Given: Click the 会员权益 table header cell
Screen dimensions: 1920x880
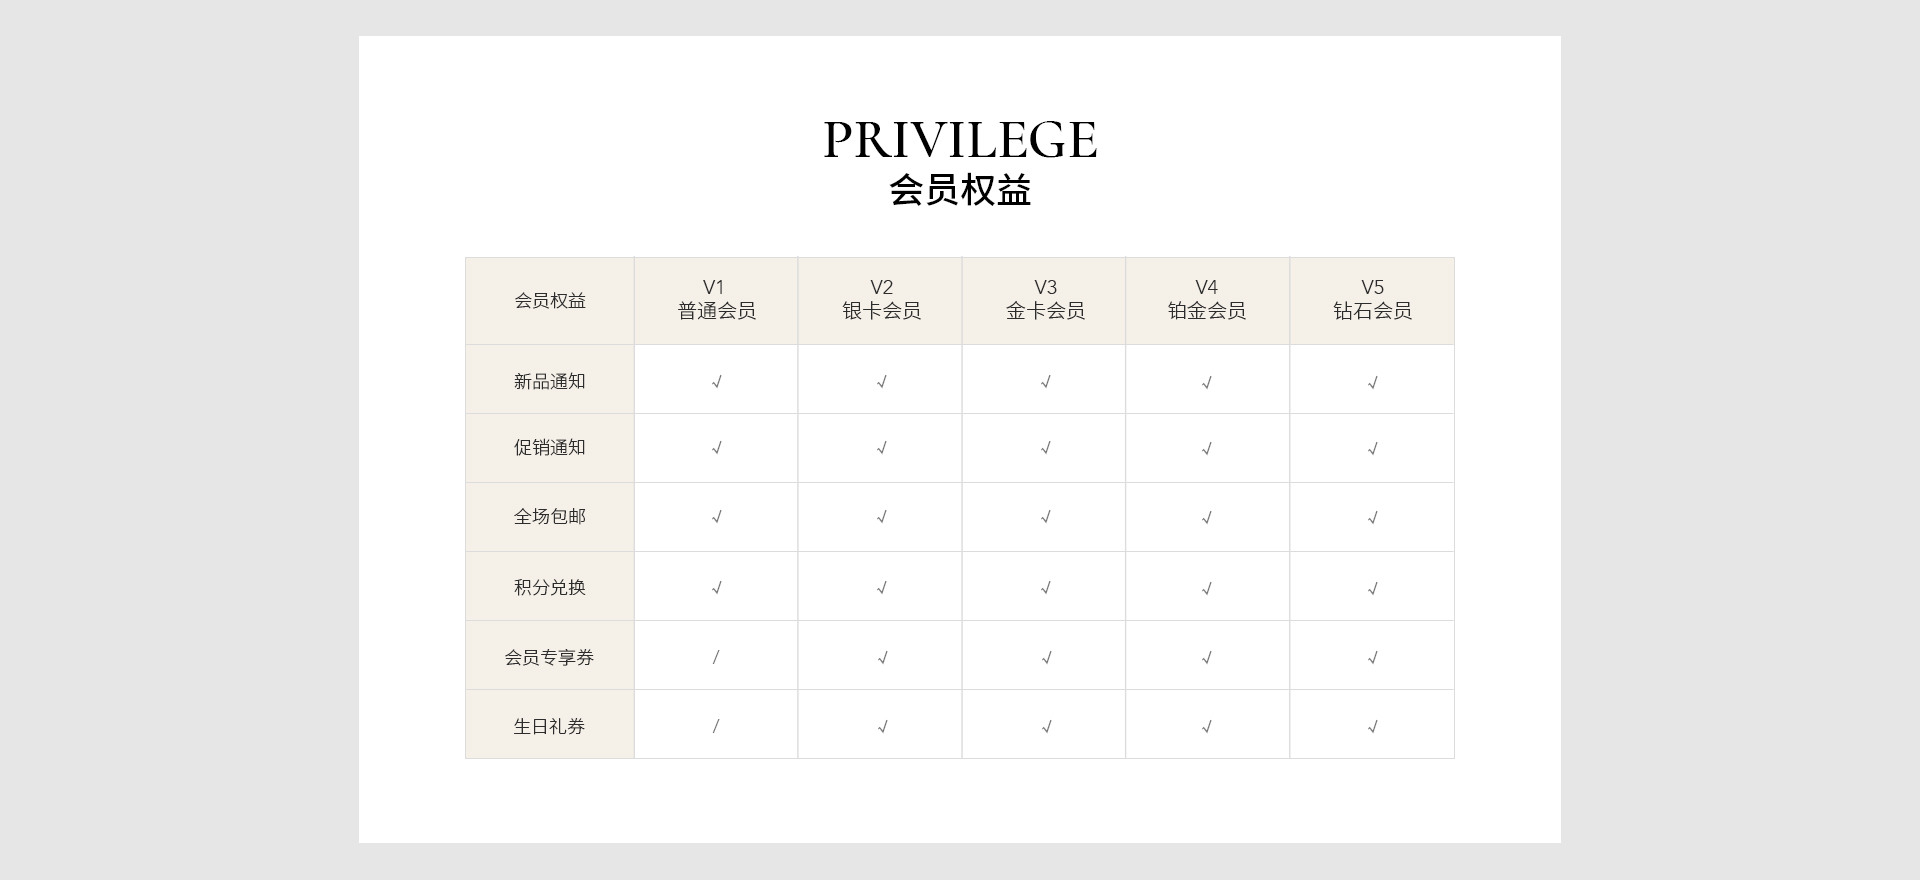Looking at the screenshot, I should tap(550, 301).
